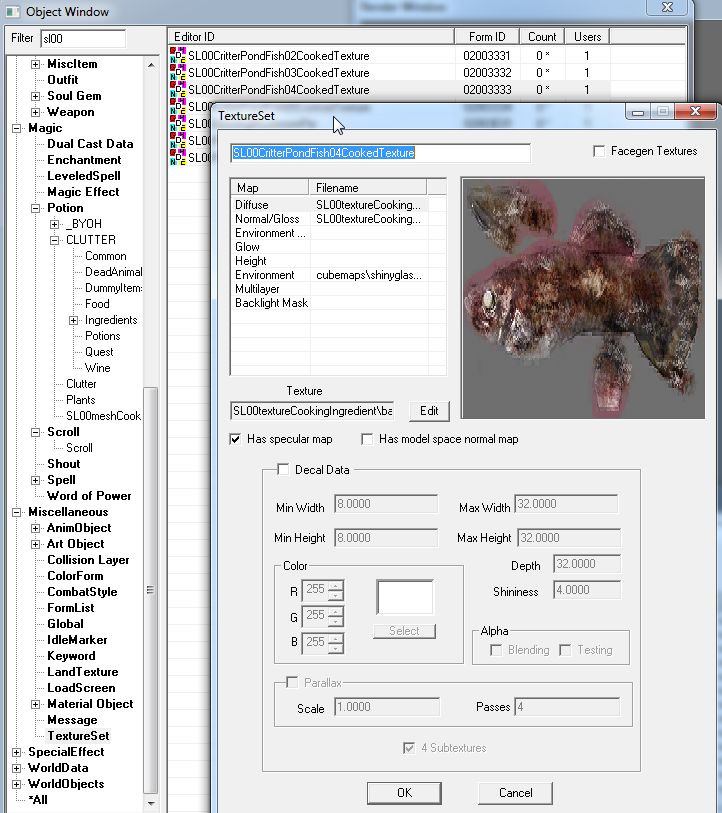Sort list by Editor ID column
722x813 pixels.
(311, 37)
